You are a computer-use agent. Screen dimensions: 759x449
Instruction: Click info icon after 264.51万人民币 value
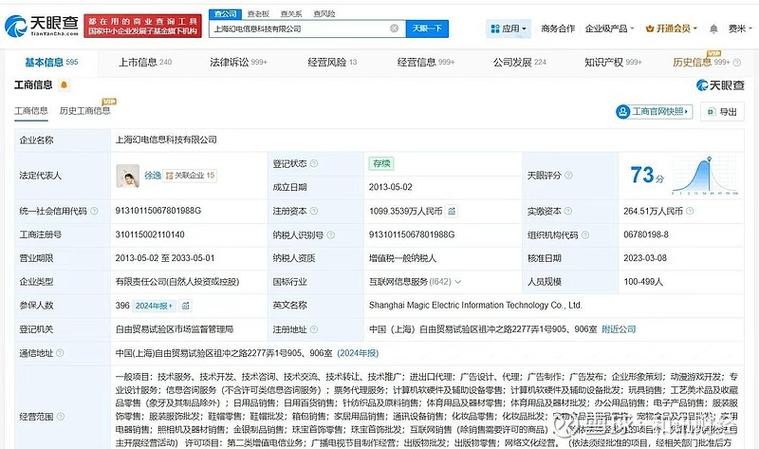tap(690, 211)
